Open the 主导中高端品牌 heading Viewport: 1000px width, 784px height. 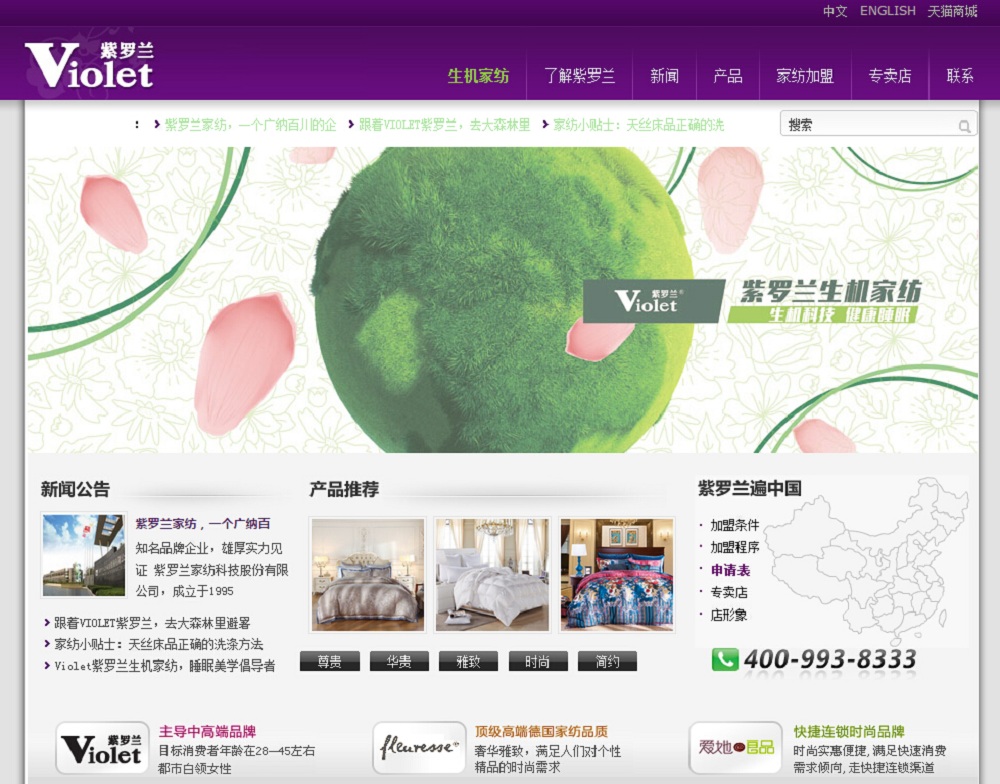pyautogui.click(x=207, y=732)
